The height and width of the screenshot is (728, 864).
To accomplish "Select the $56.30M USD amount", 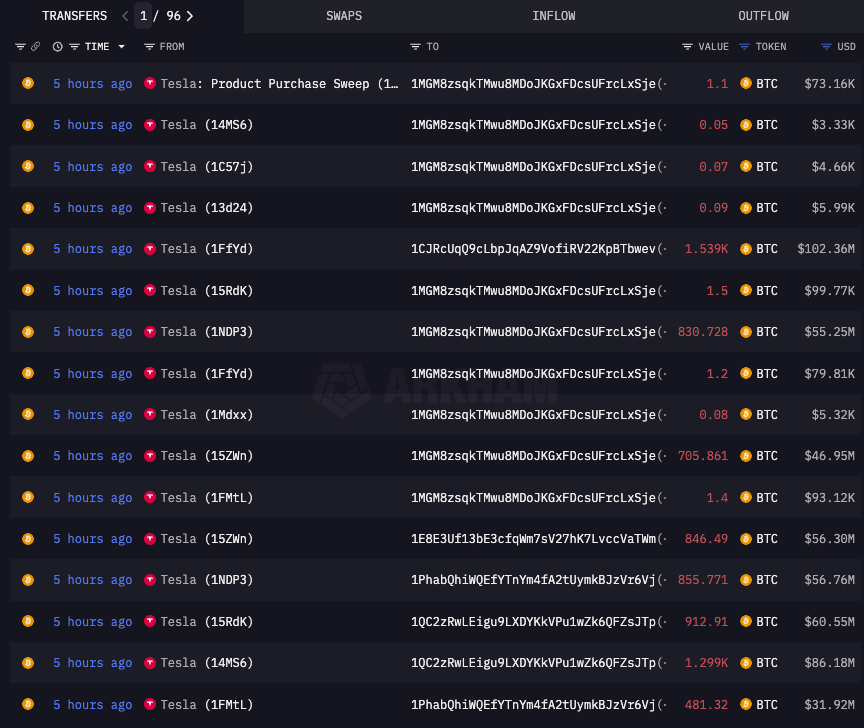I will pos(829,538).
